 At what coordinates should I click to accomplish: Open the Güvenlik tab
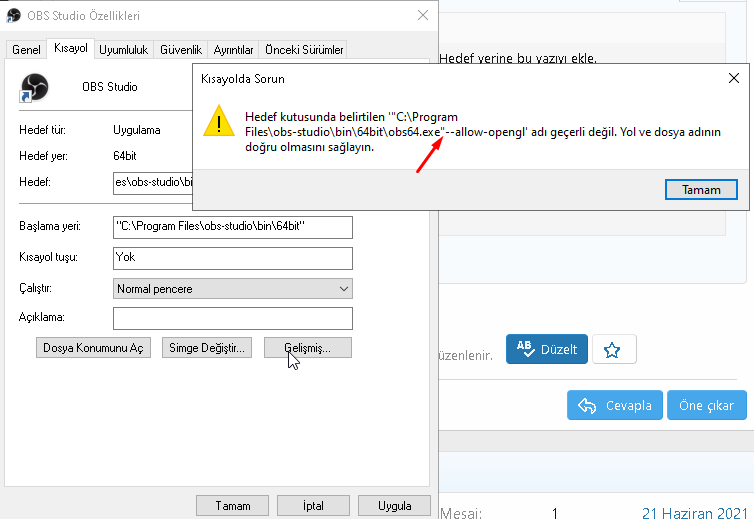coord(181,50)
